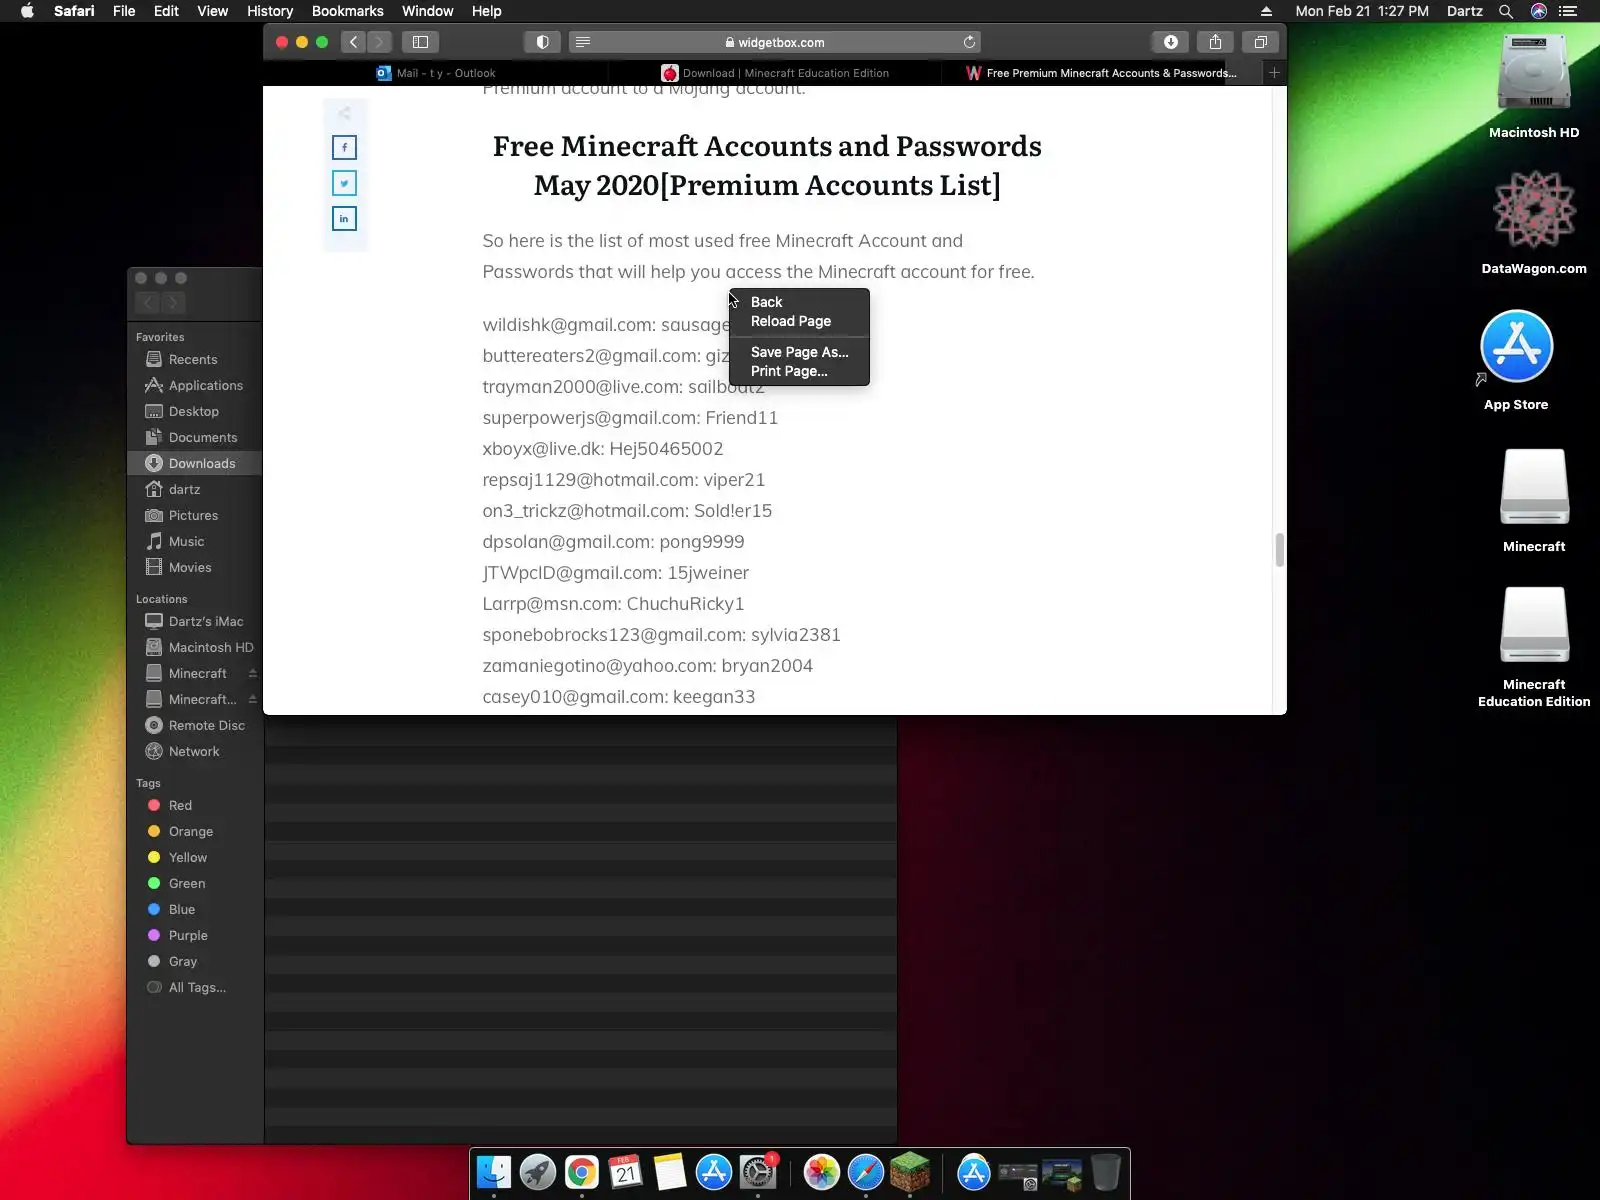The image size is (1600, 1200).
Task: Open the dartz home folder in Finder
Action: pos(194,490)
